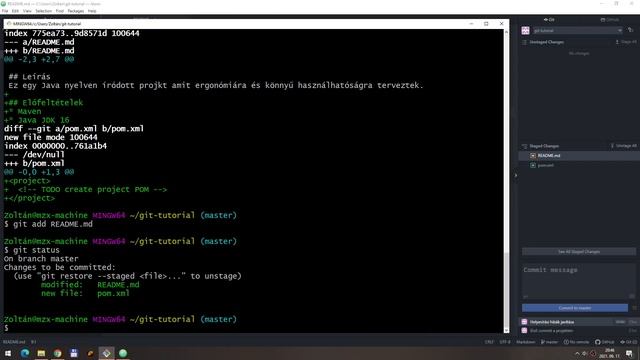This screenshot has height=360, width=640.
Task: Click the Unstaged Changes header icon
Action: click(x=524, y=42)
